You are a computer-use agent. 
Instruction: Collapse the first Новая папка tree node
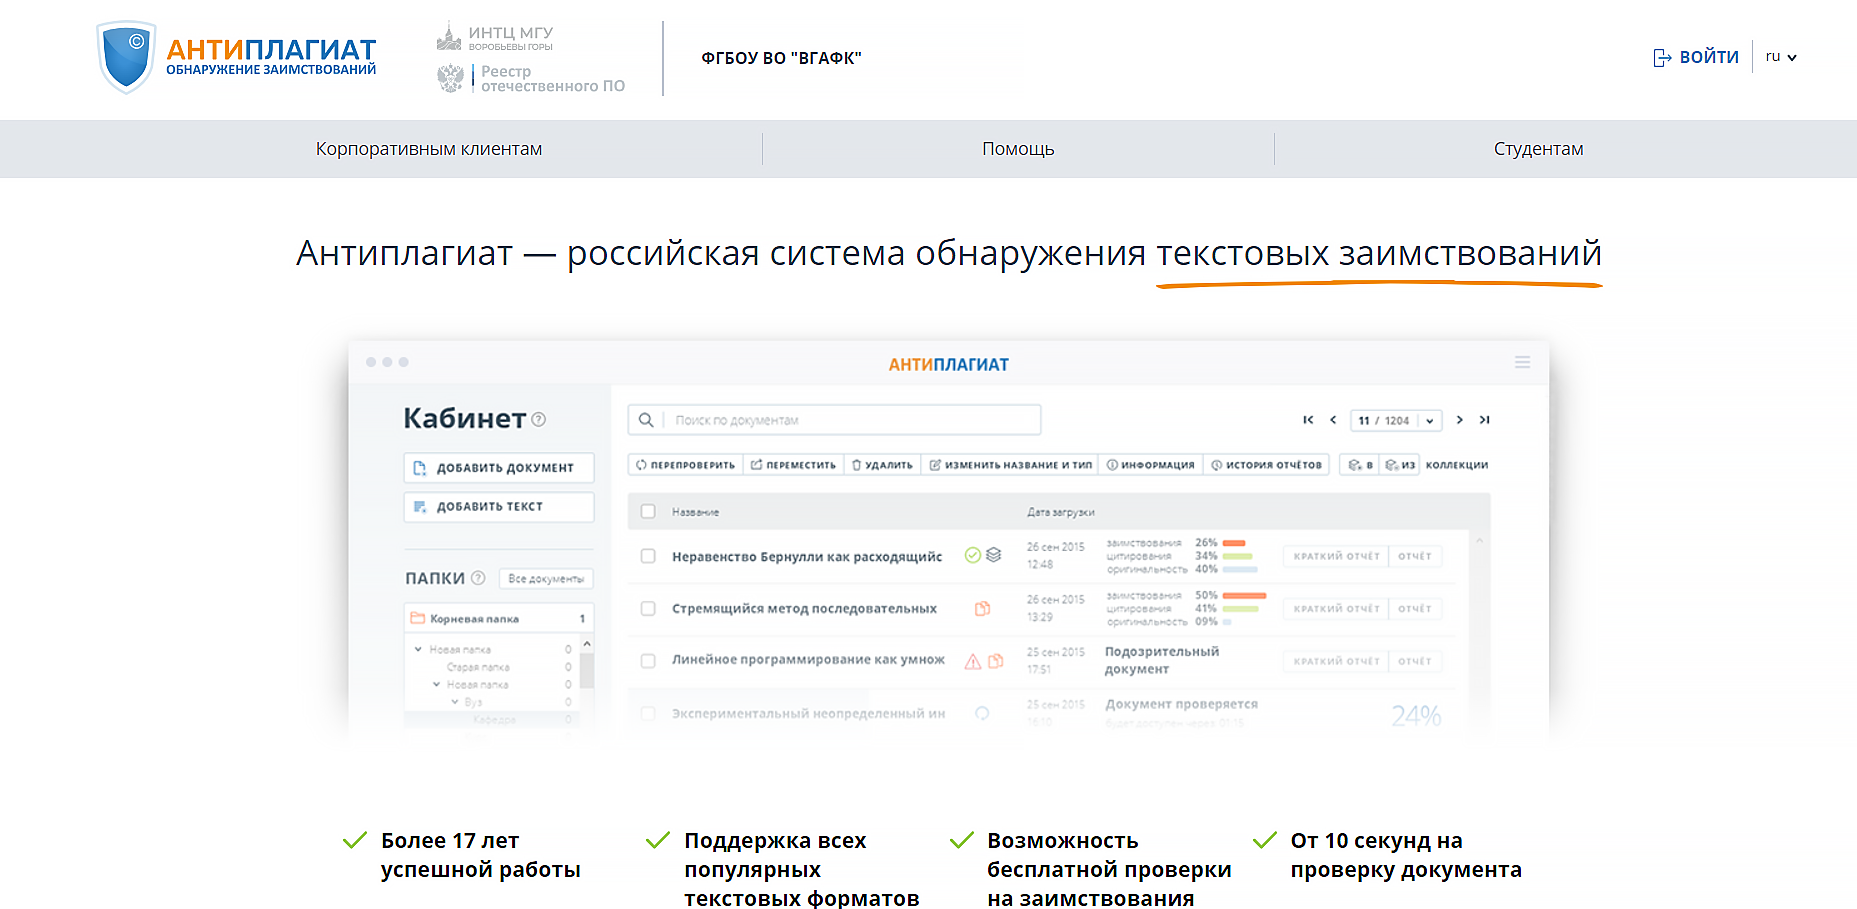418,649
